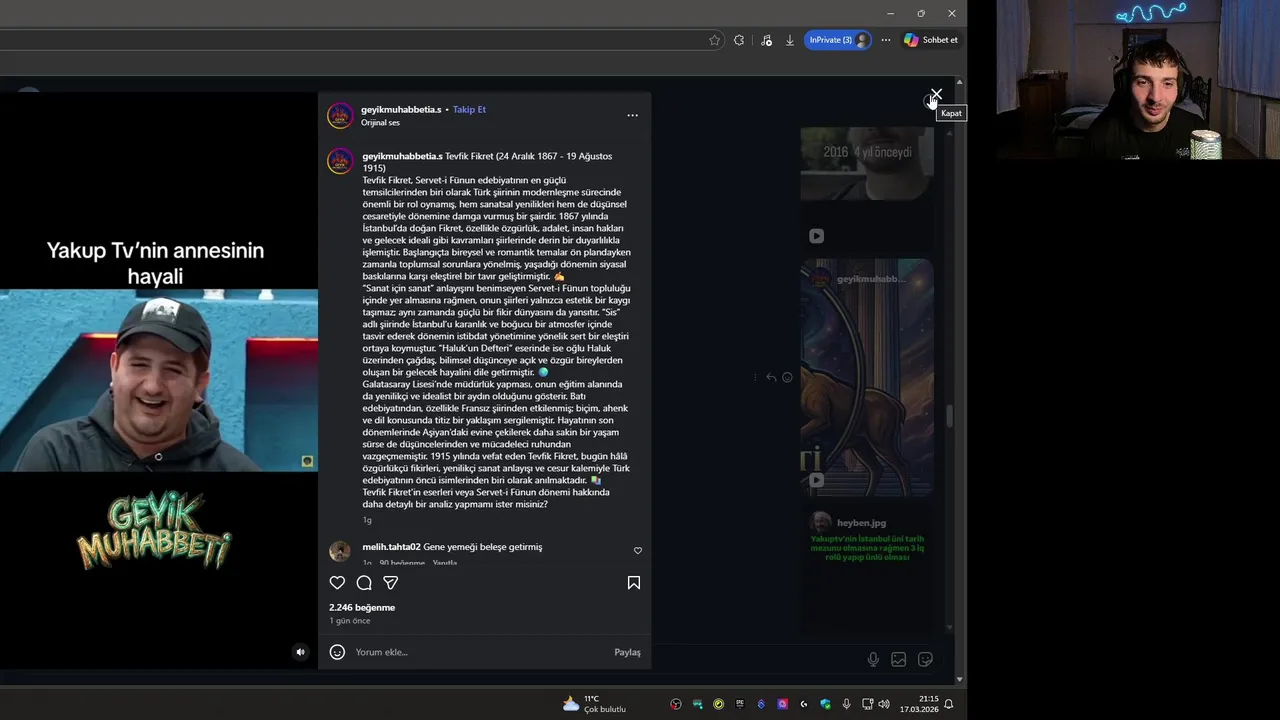Open the yellow circle tray icon

pos(719,704)
